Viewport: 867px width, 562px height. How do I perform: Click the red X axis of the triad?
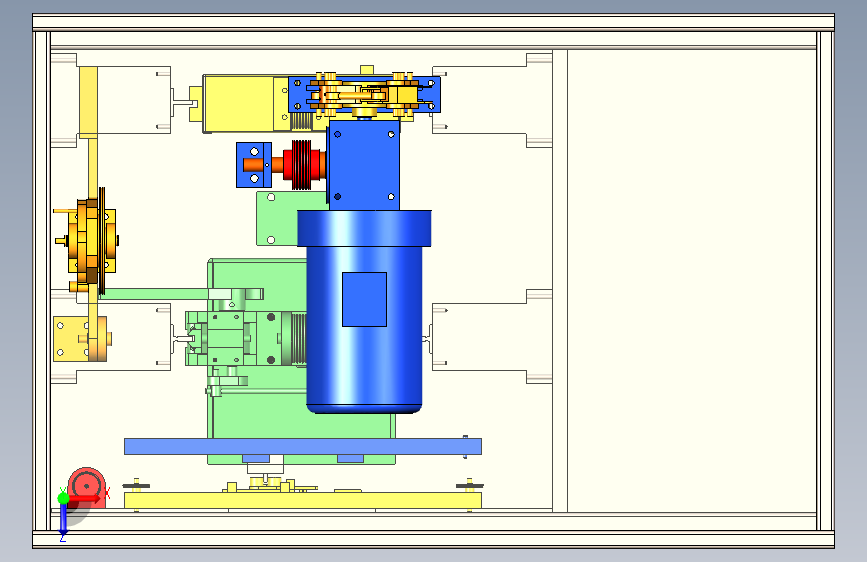point(84,498)
